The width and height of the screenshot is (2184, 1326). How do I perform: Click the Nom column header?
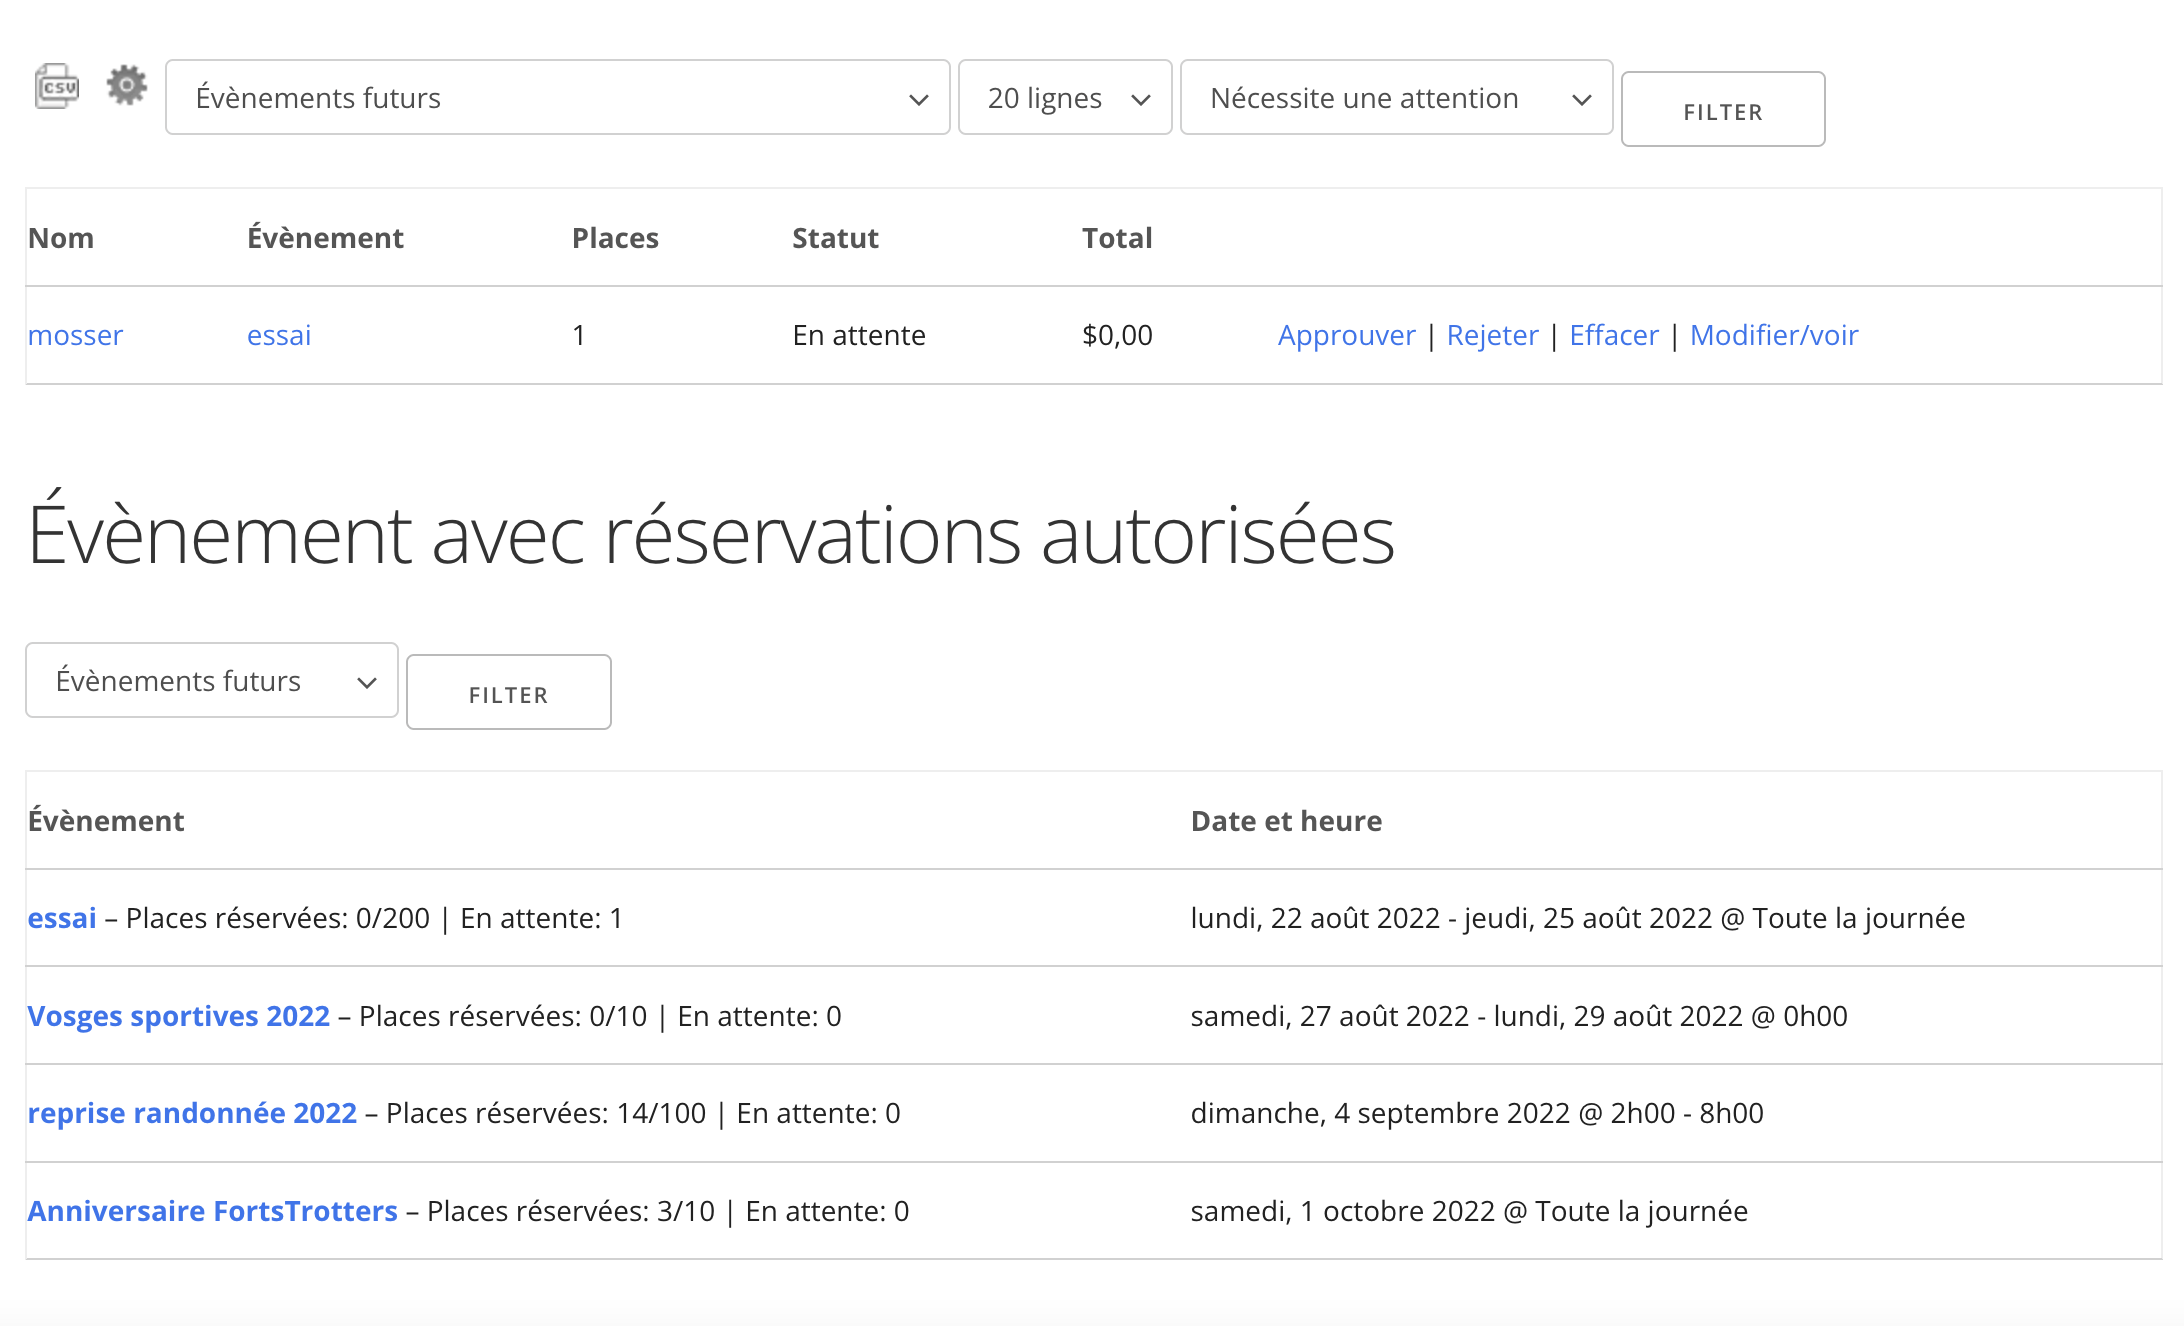pyautogui.click(x=61, y=238)
